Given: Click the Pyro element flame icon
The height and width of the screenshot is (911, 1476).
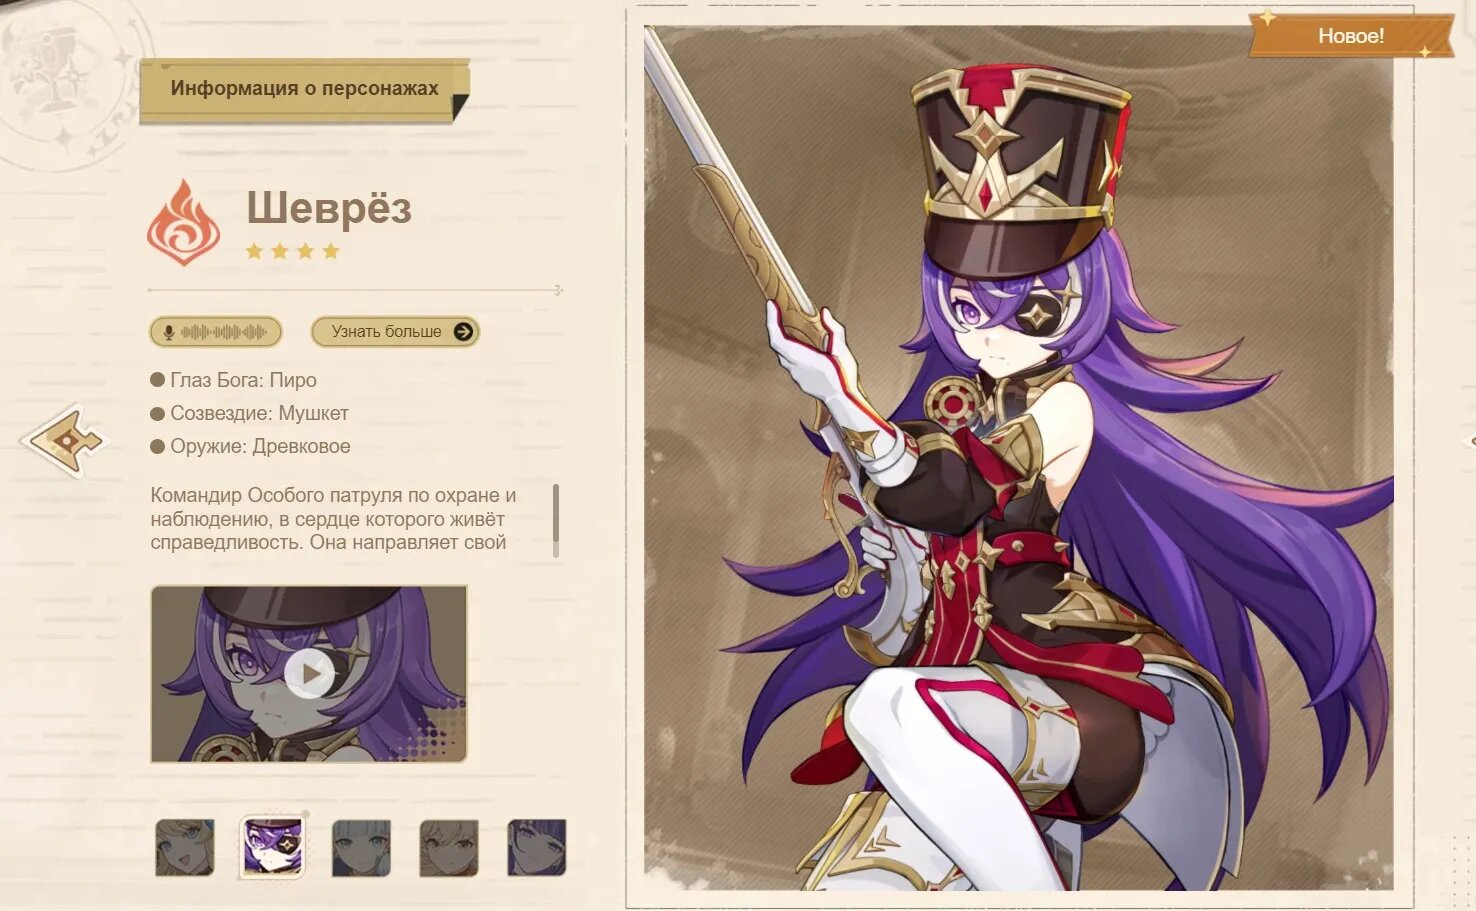Looking at the screenshot, I should (x=184, y=222).
